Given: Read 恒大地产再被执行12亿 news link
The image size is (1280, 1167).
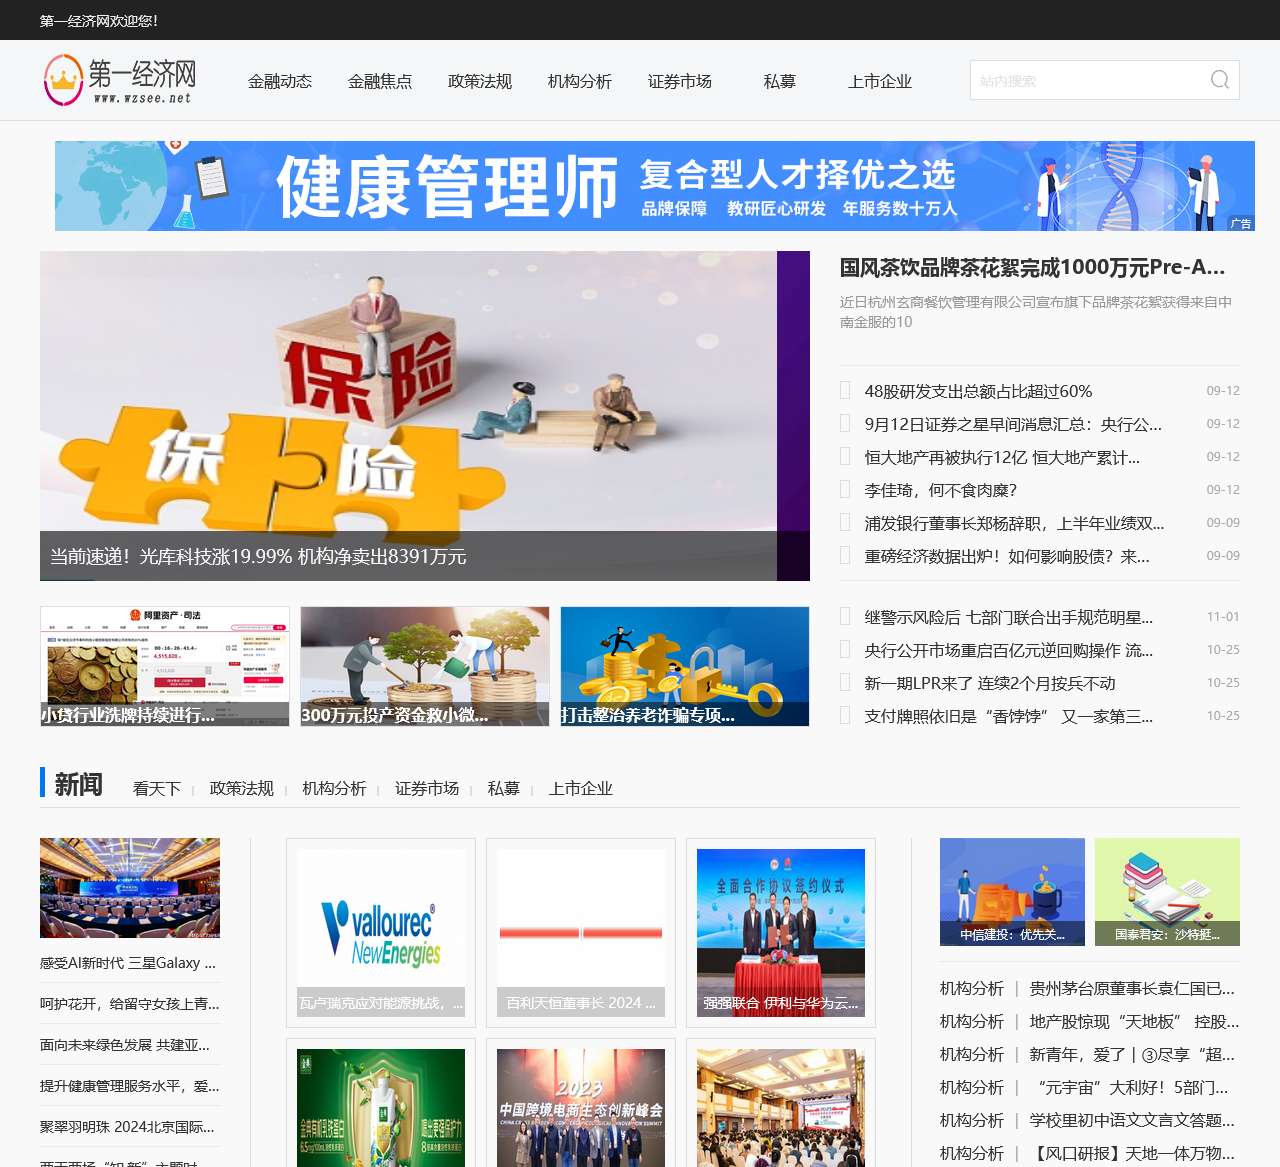Looking at the screenshot, I should pyautogui.click(x=1002, y=457).
